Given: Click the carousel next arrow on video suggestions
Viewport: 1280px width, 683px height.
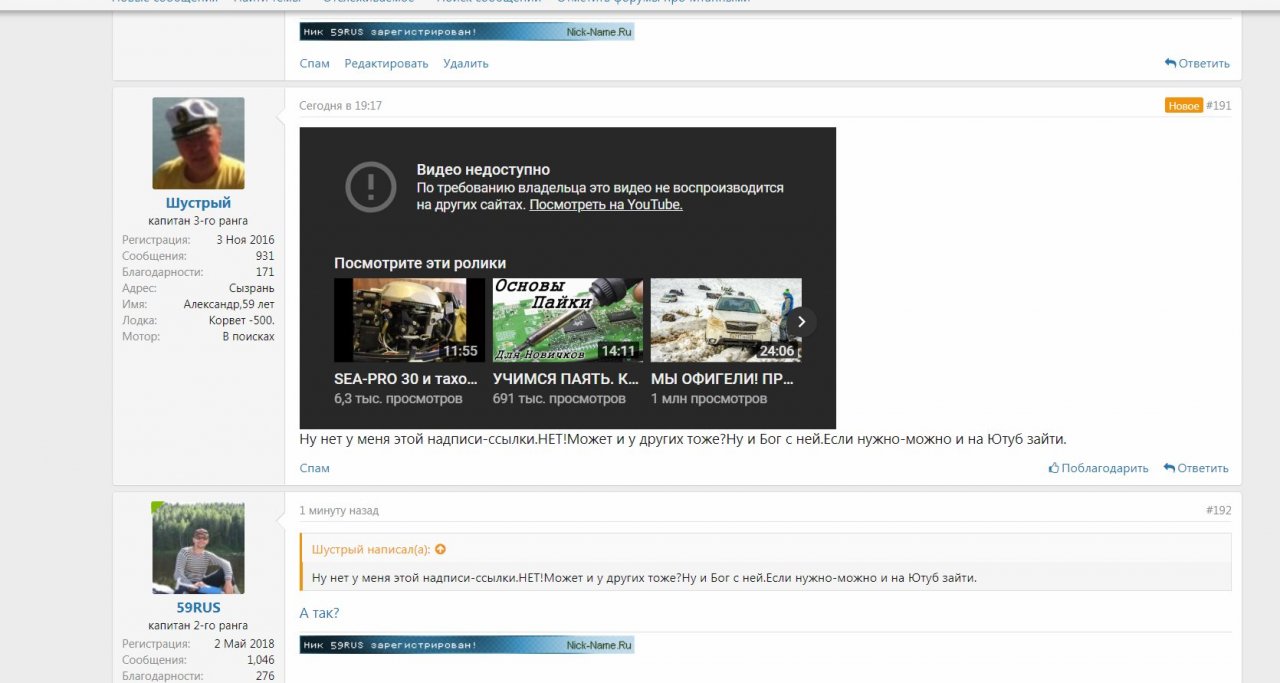Looking at the screenshot, I should pos(800,321).
